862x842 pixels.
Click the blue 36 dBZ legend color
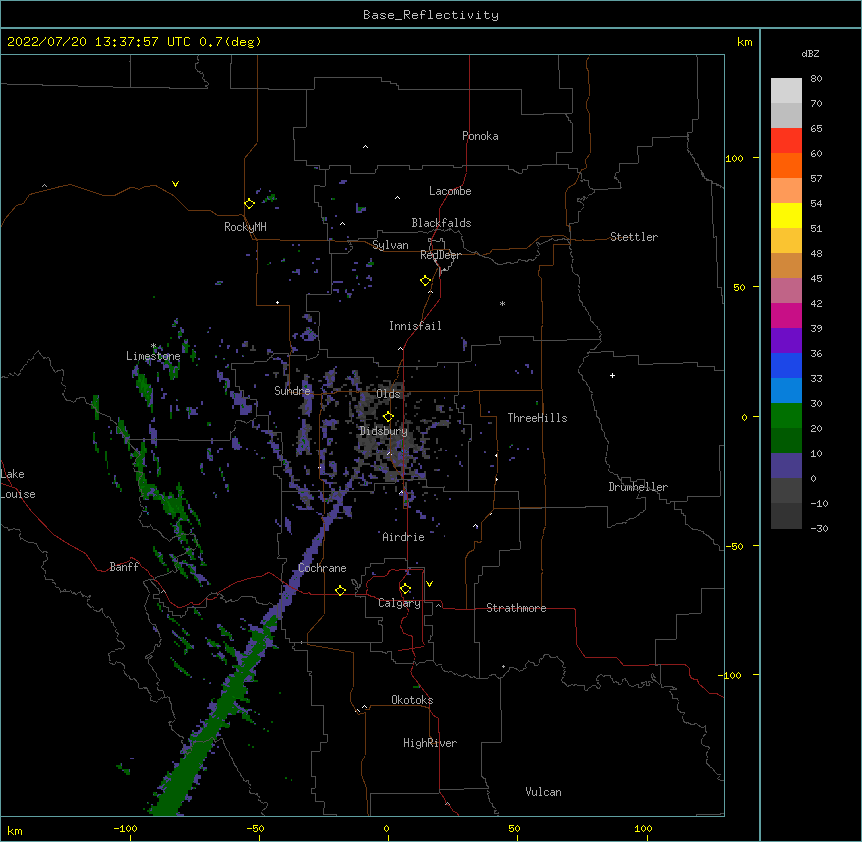pos(786,365)
